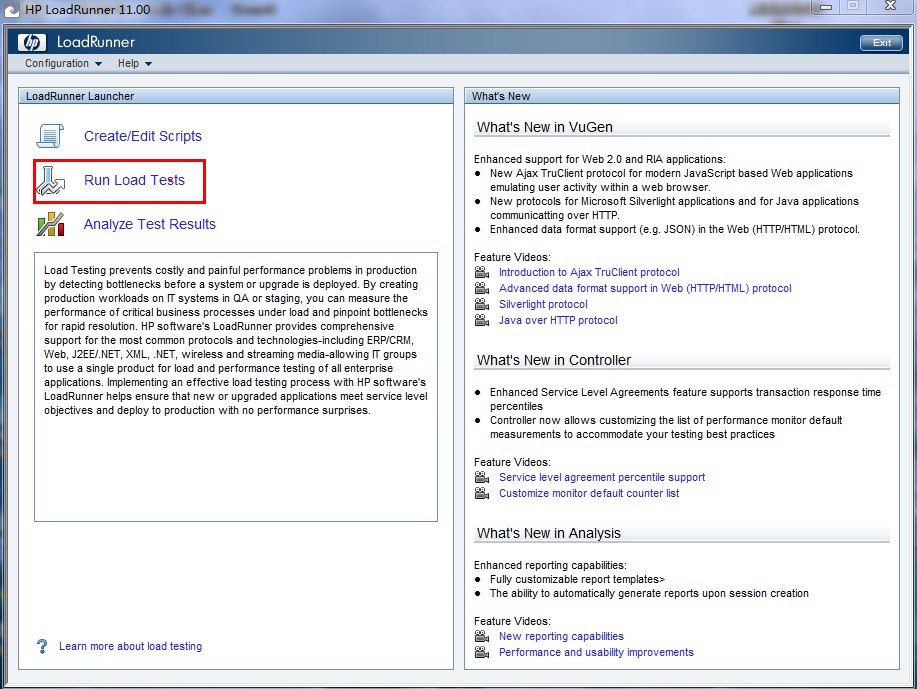Click 'Fully customizable report templates' bullet
The height and width of the screenshot is (689, 917).
577,579
